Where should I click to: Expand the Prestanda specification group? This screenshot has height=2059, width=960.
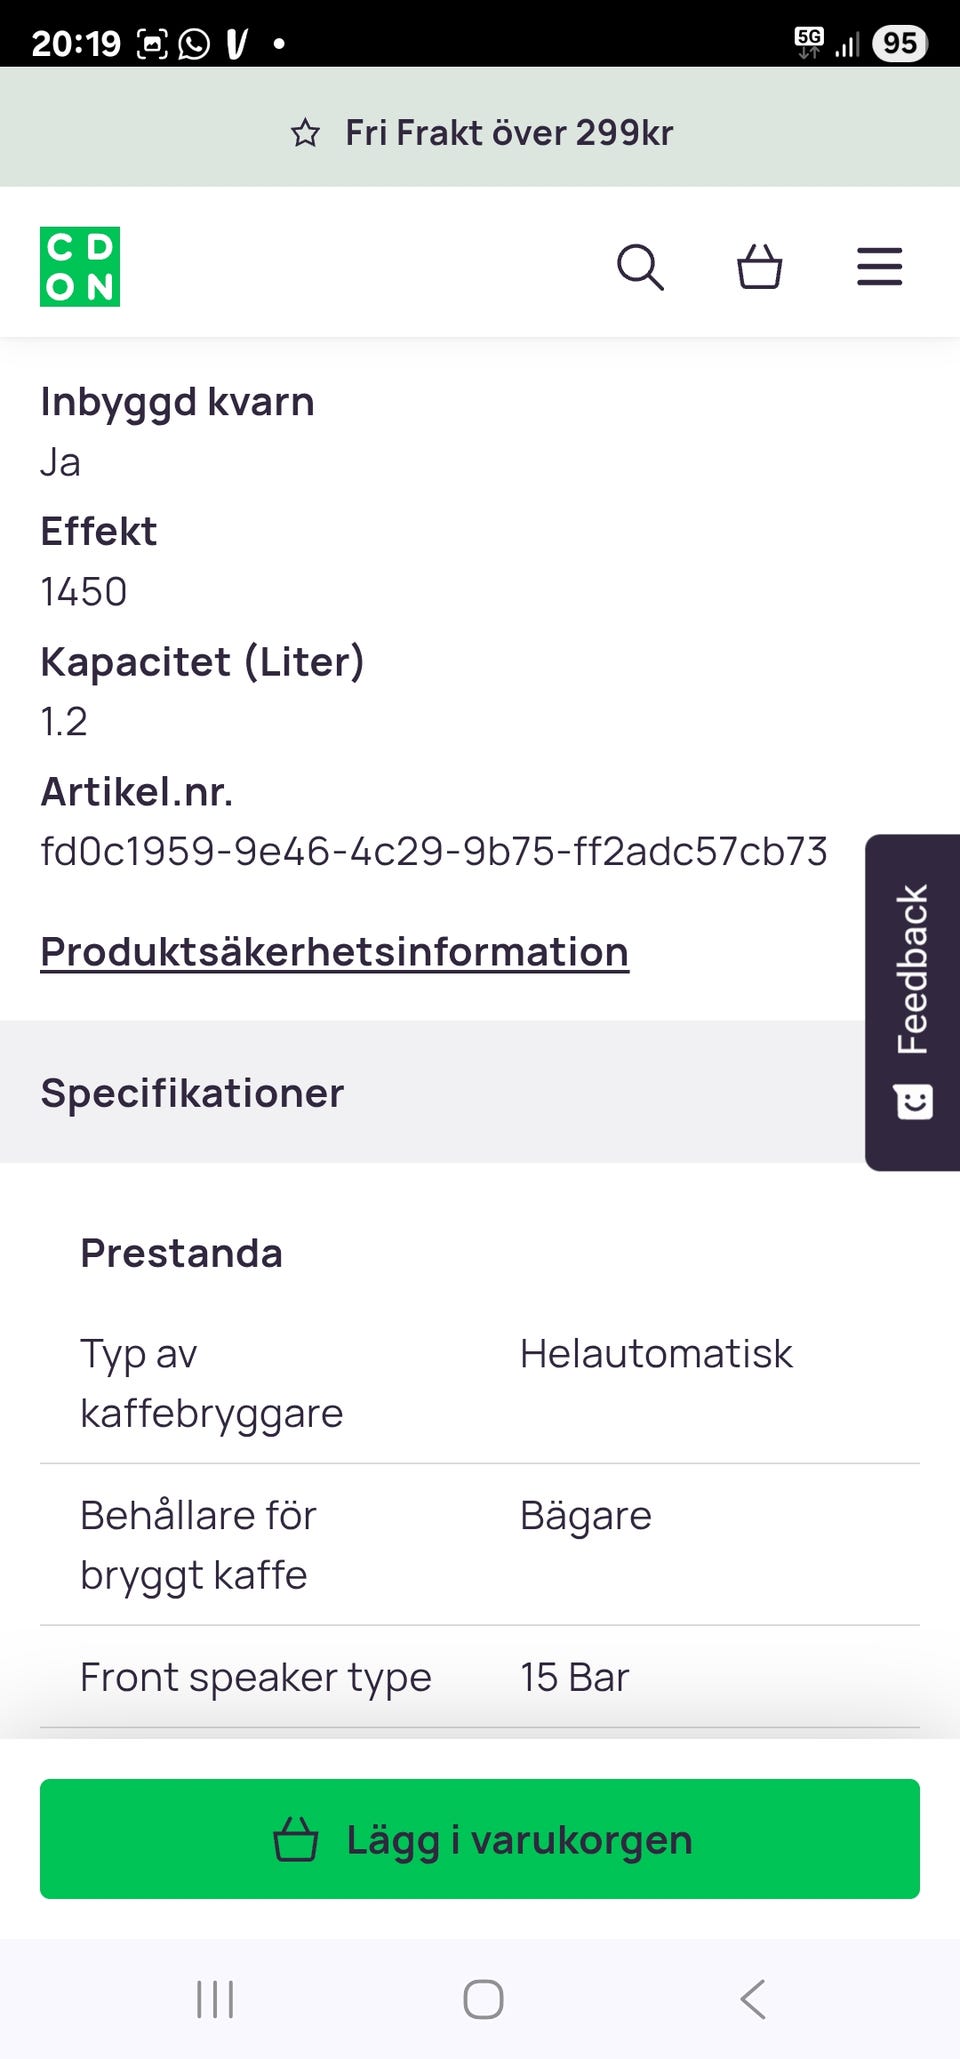[180, 1251]
